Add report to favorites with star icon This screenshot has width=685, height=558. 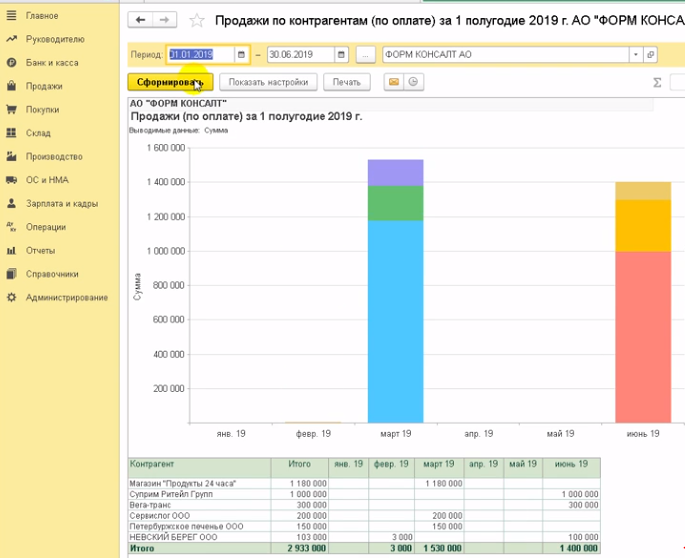(x=197, y=21)
